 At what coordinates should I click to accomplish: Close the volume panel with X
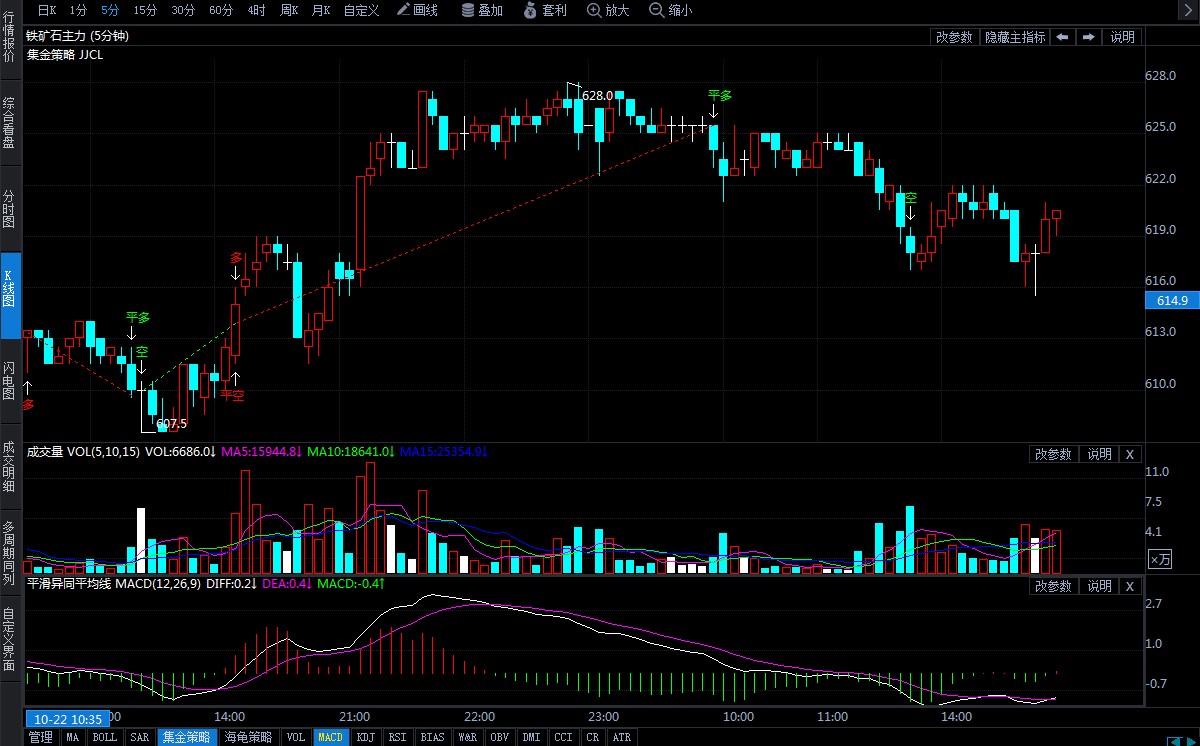(x=1129, y=454)
